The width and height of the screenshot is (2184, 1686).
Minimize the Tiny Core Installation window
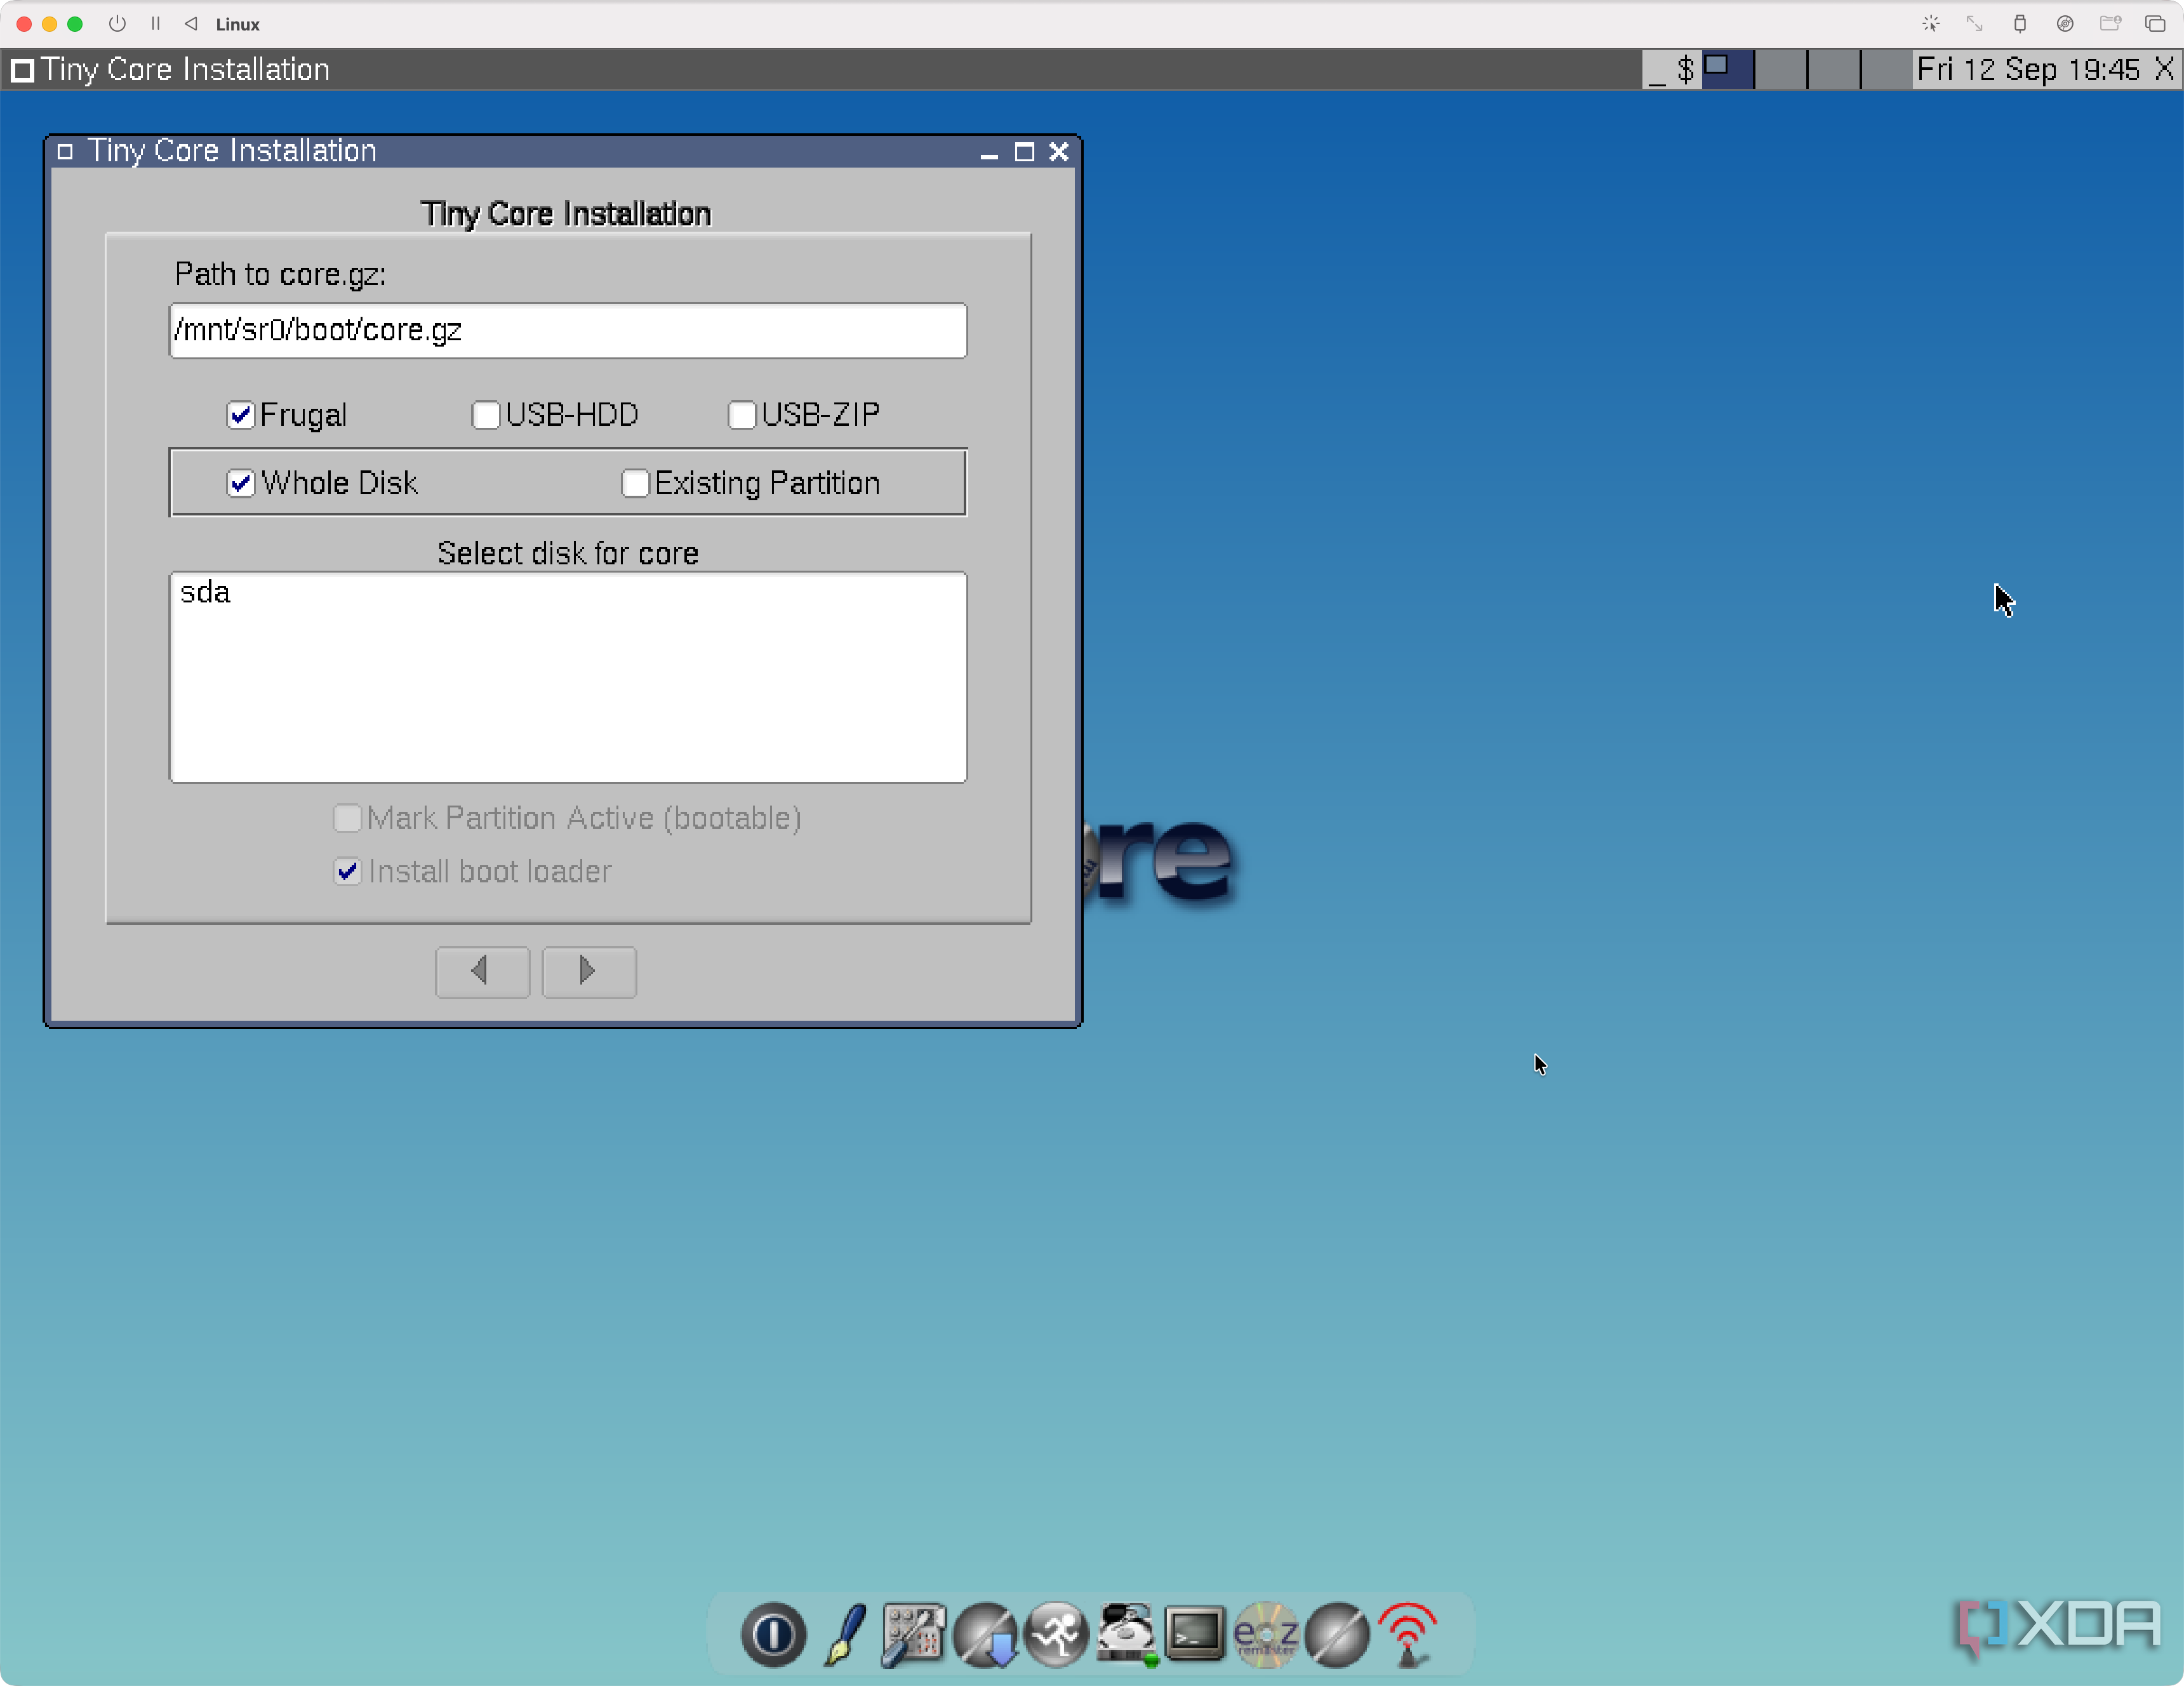(989, 152)
